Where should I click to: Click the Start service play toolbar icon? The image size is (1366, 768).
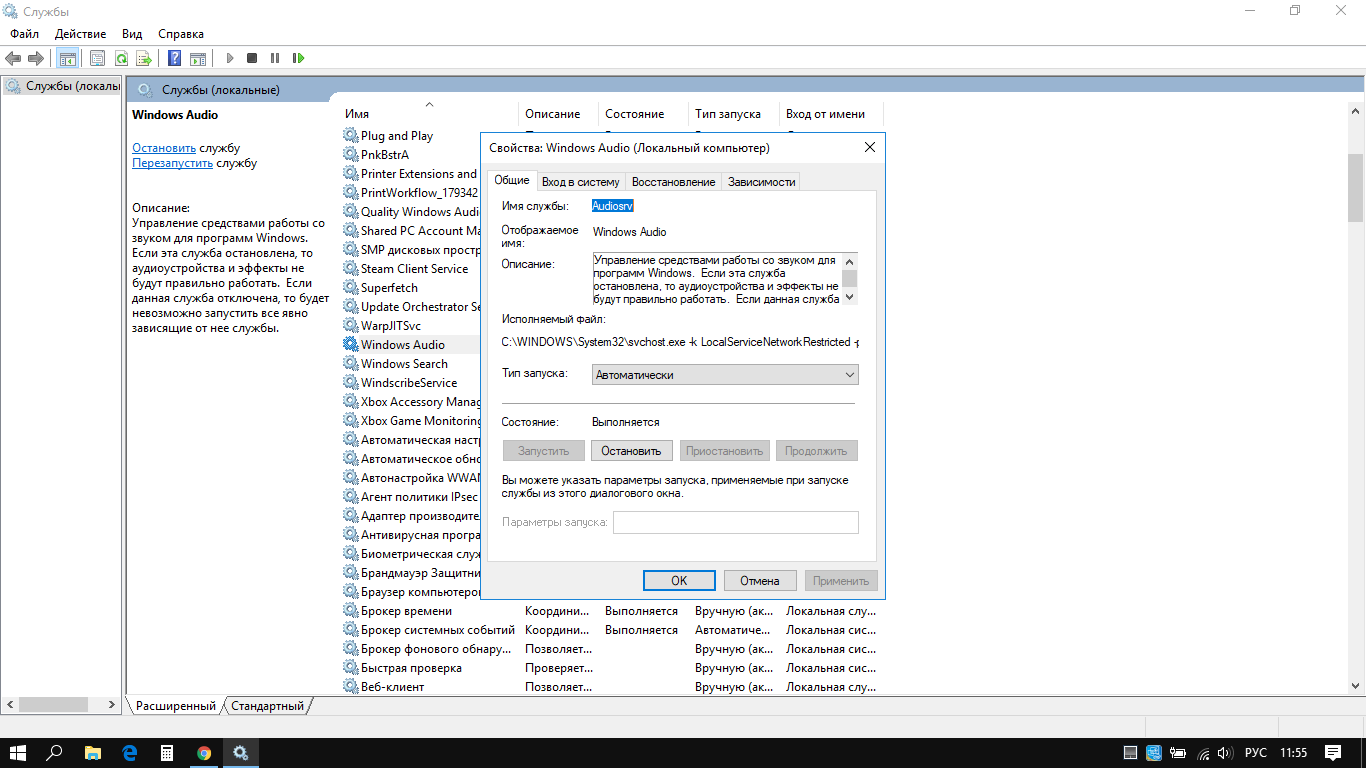[x=230, y=59]
